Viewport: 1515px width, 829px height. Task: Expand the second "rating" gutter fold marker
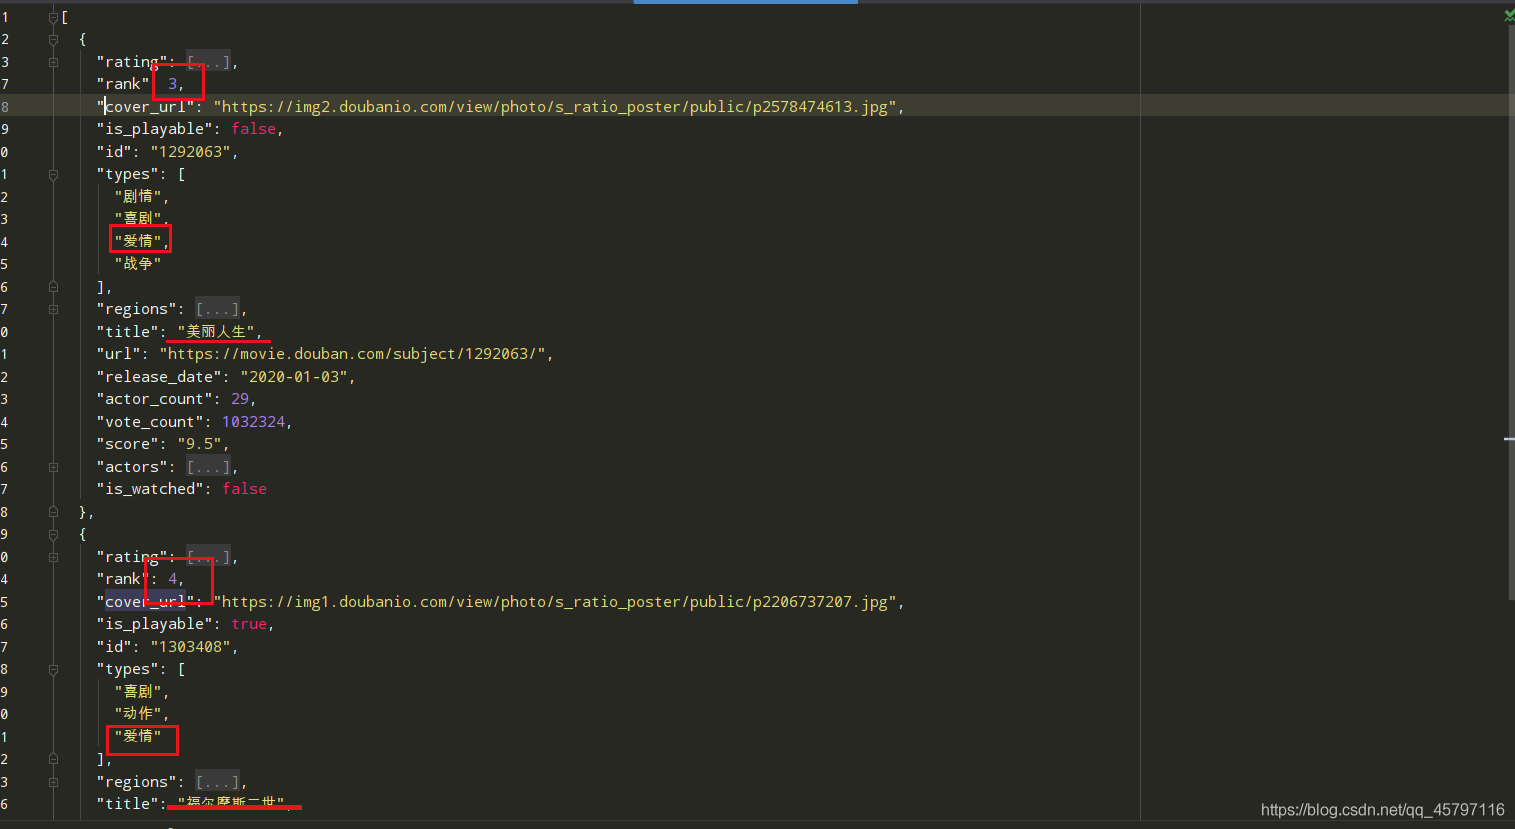coord(53,557)
